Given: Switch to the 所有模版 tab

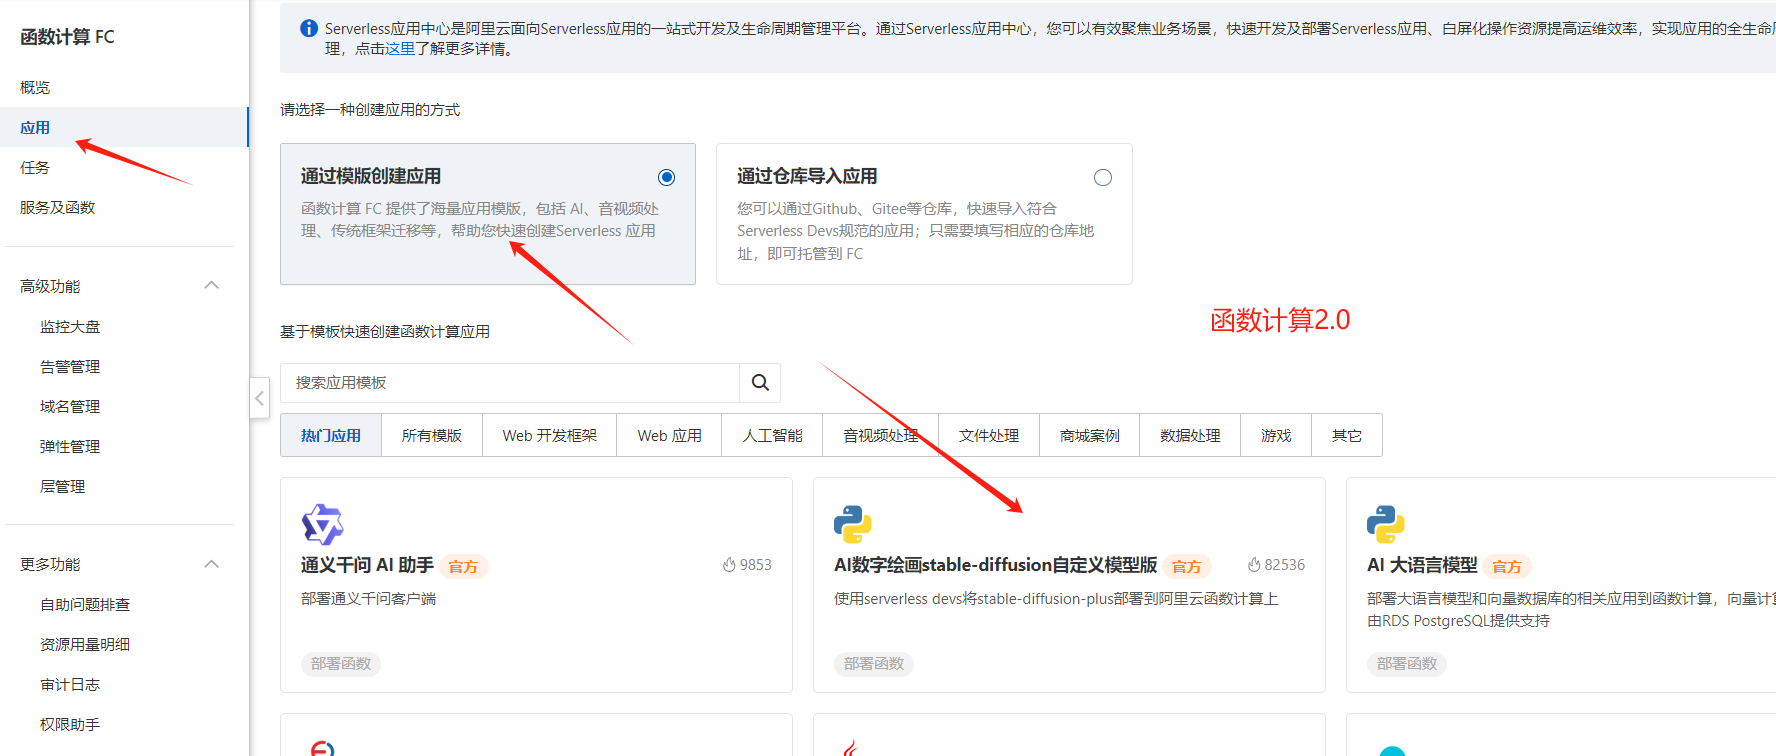Looking at the screenshot, I should [x=432, y=435].
